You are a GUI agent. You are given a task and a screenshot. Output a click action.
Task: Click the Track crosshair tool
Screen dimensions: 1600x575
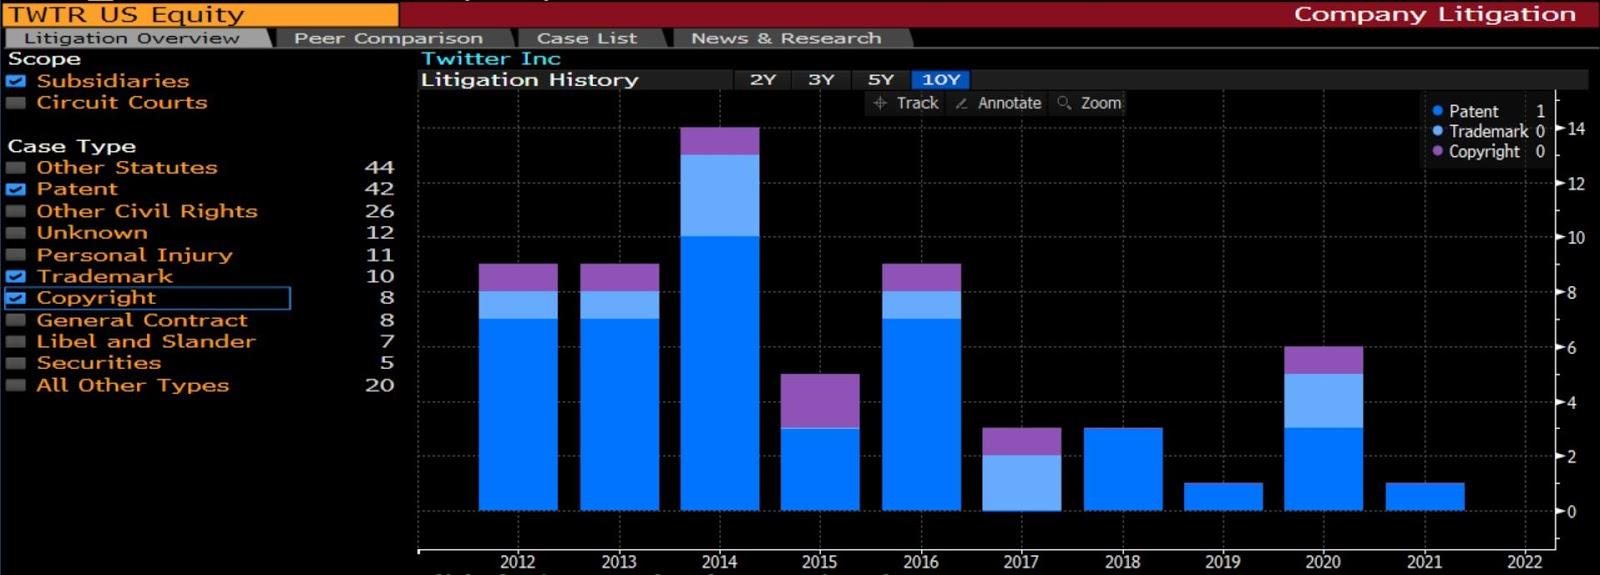(x=906, y=103)
